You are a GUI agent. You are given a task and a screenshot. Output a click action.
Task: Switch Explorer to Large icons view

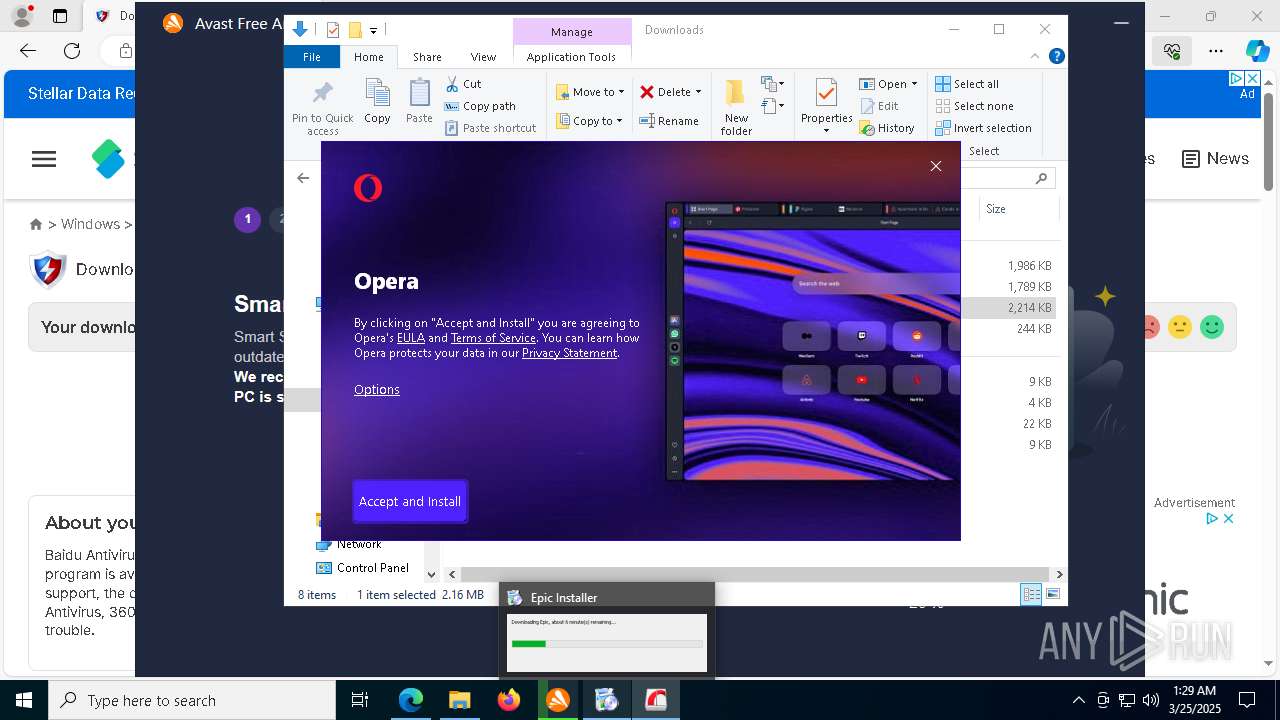pos(1052,594)
